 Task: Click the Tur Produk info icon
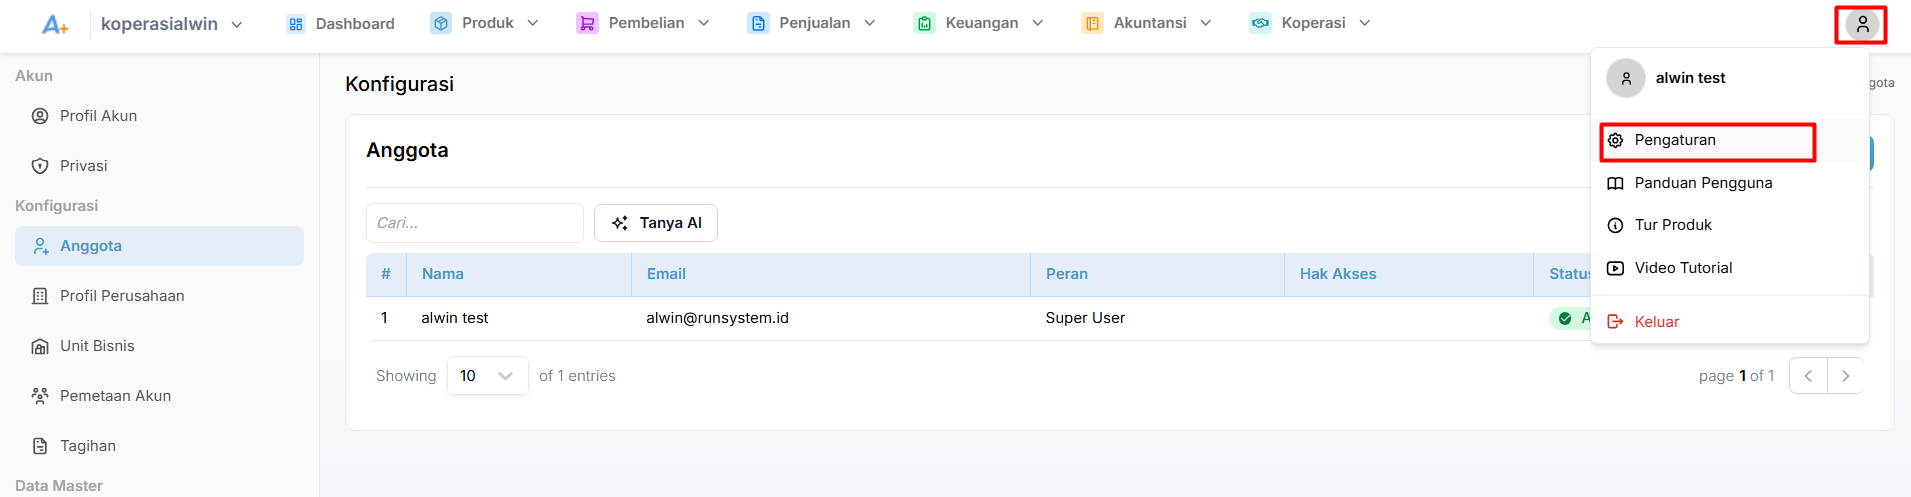1615,225
